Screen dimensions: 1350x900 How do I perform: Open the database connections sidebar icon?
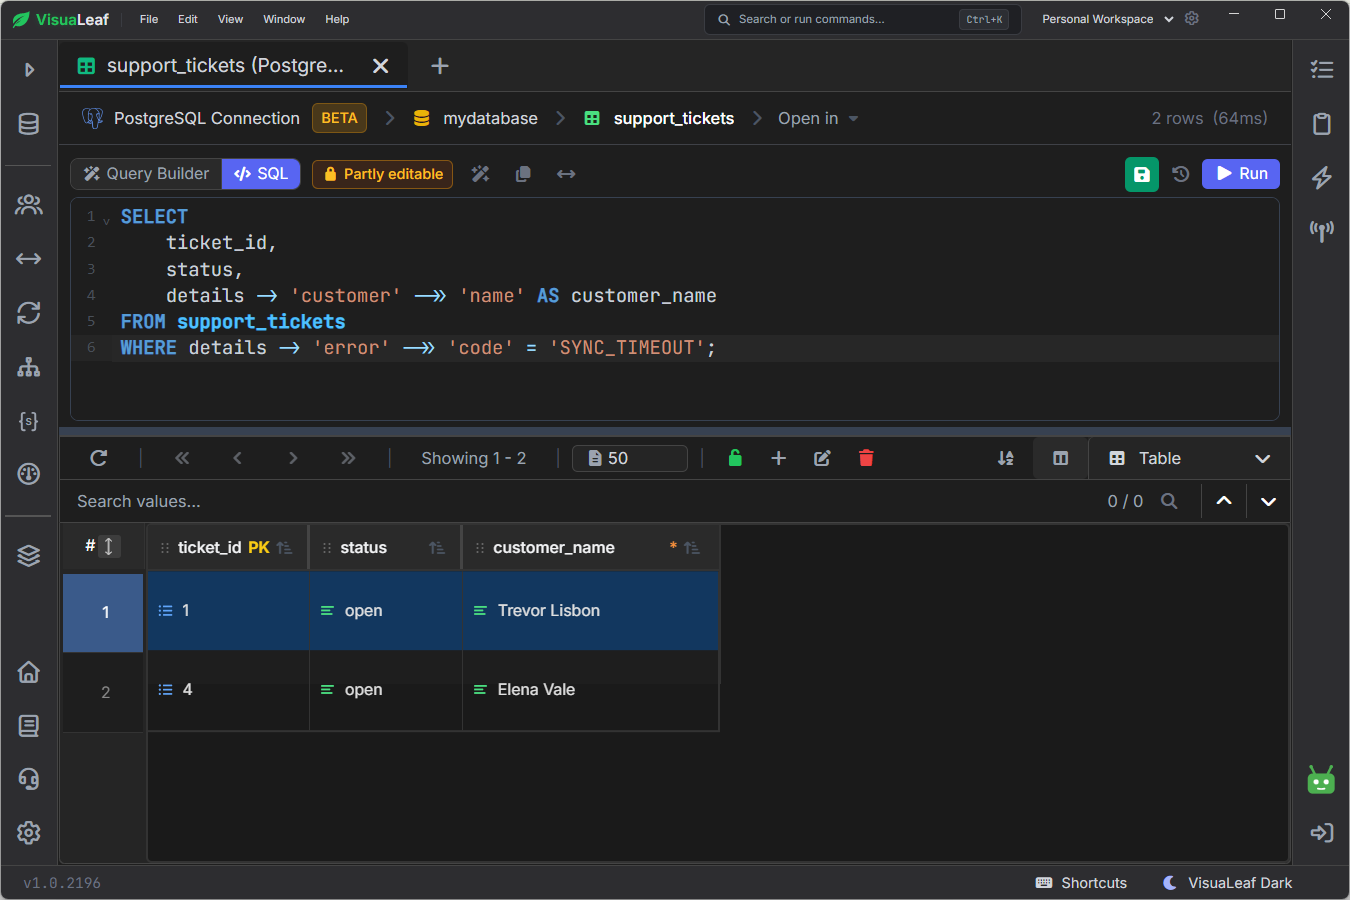(x=29, y=124)
